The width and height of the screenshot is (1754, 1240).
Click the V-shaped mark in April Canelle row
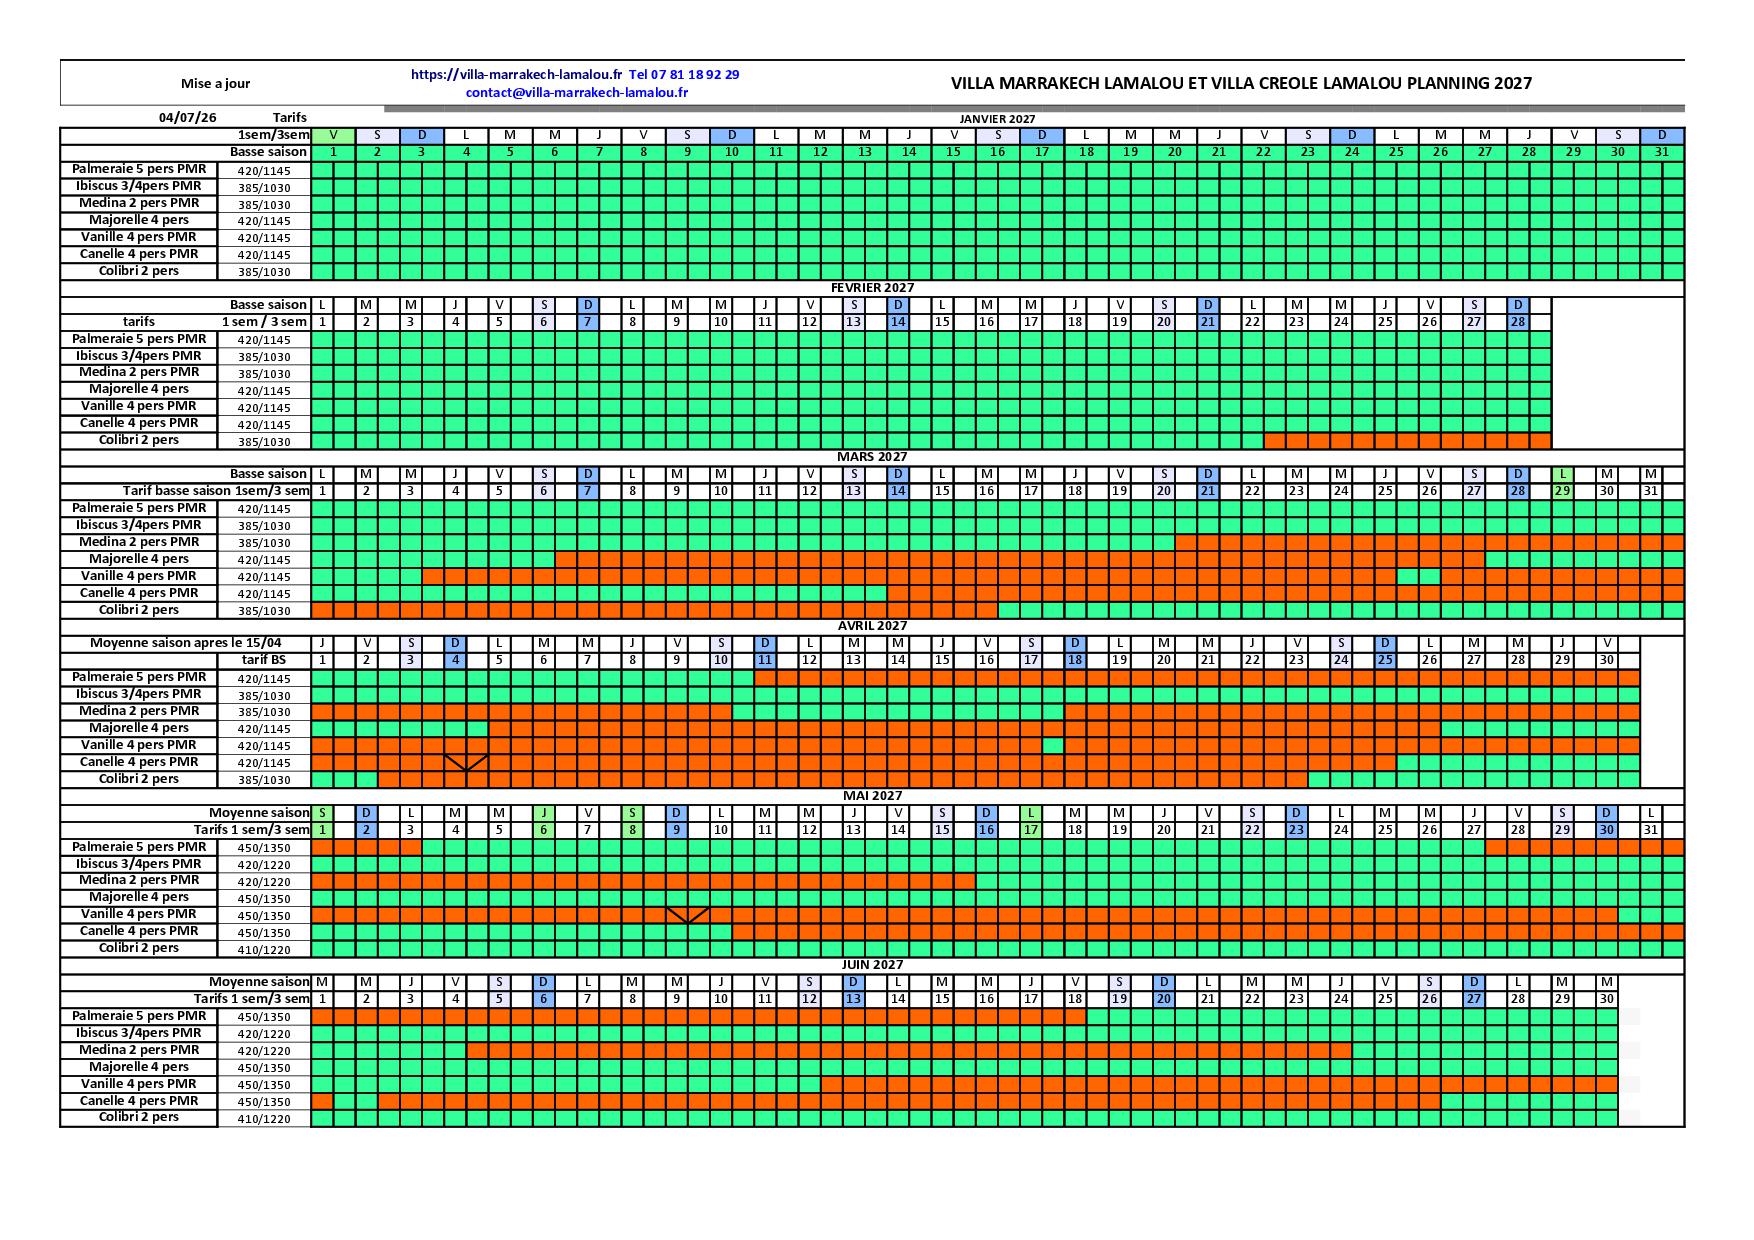point(466,762)
